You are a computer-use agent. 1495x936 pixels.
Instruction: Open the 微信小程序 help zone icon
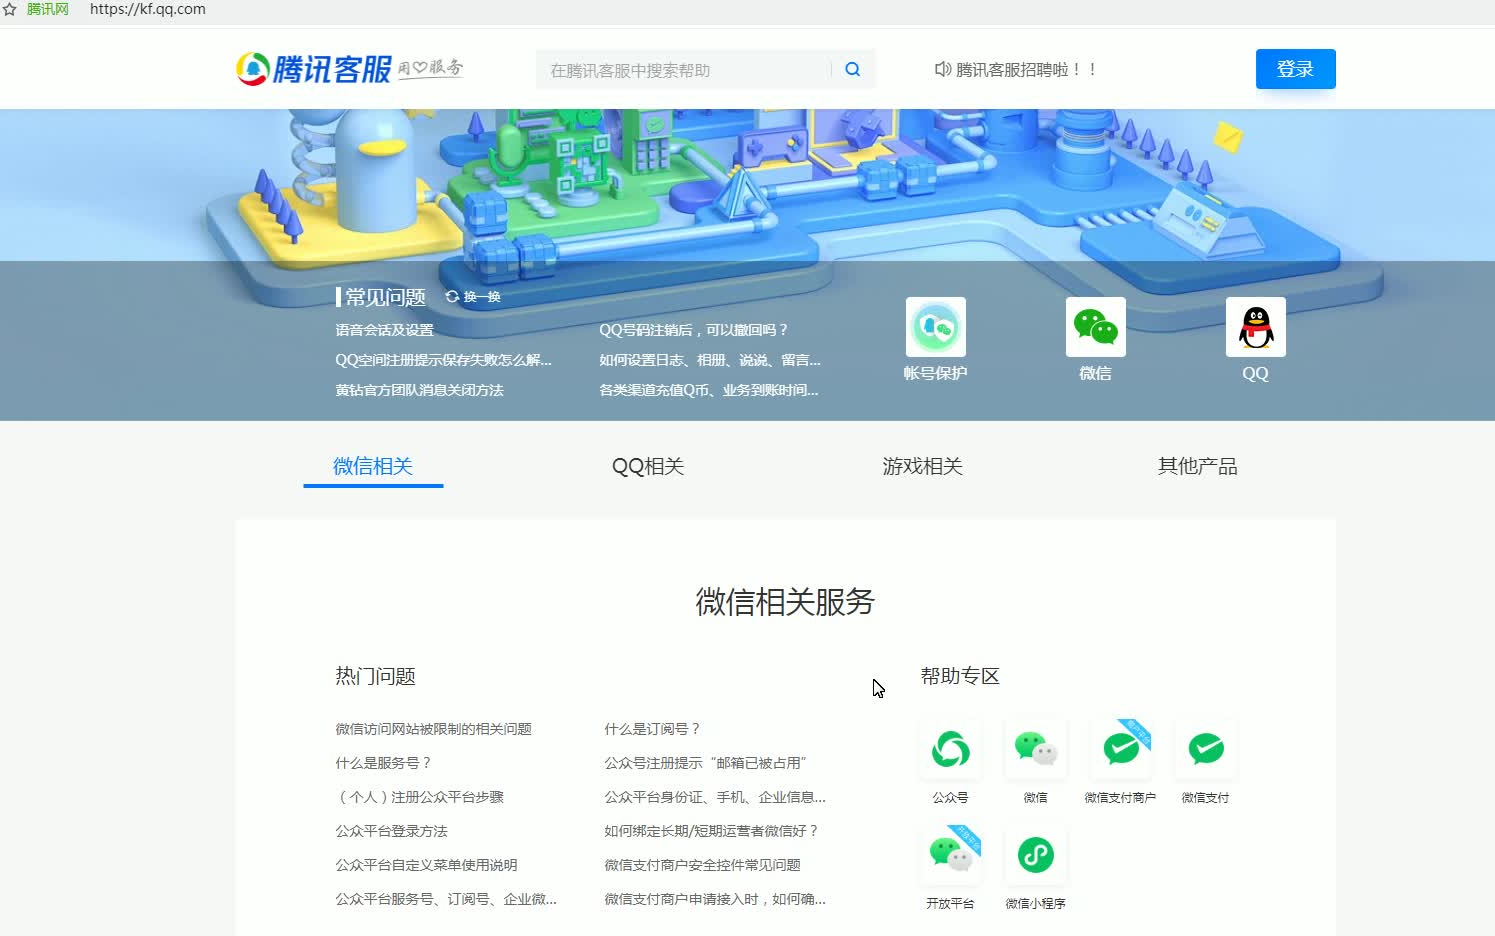[x=1035, y=855]
